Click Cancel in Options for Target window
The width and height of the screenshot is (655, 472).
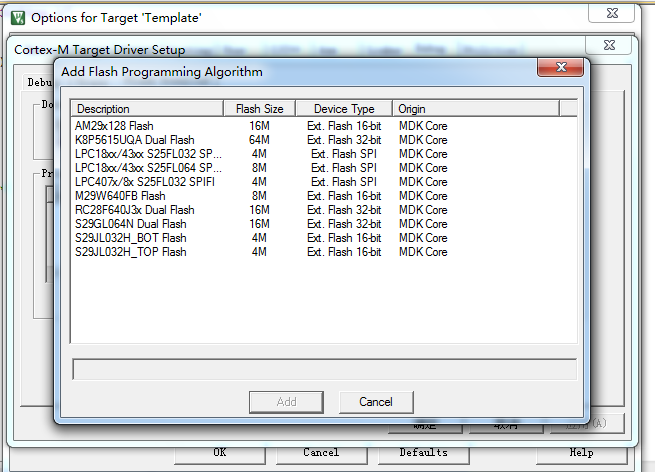click(x=321, y=453)
